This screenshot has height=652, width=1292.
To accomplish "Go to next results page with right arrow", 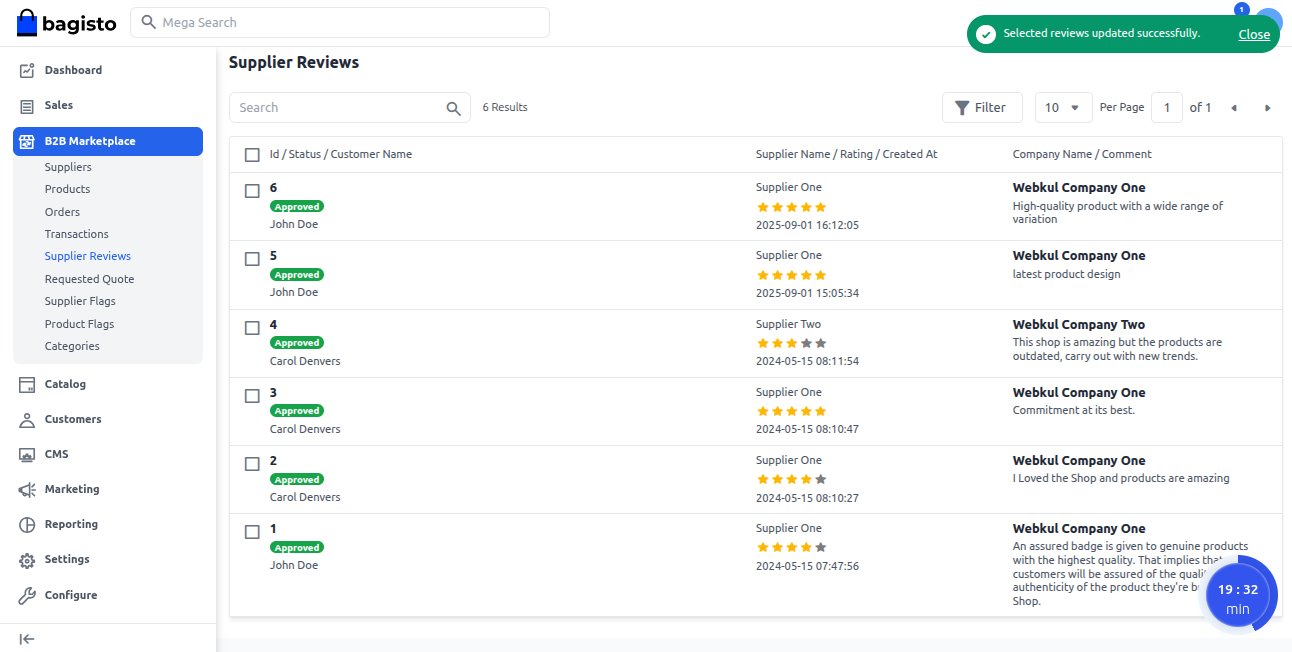I will click(x=1267, y=107).
